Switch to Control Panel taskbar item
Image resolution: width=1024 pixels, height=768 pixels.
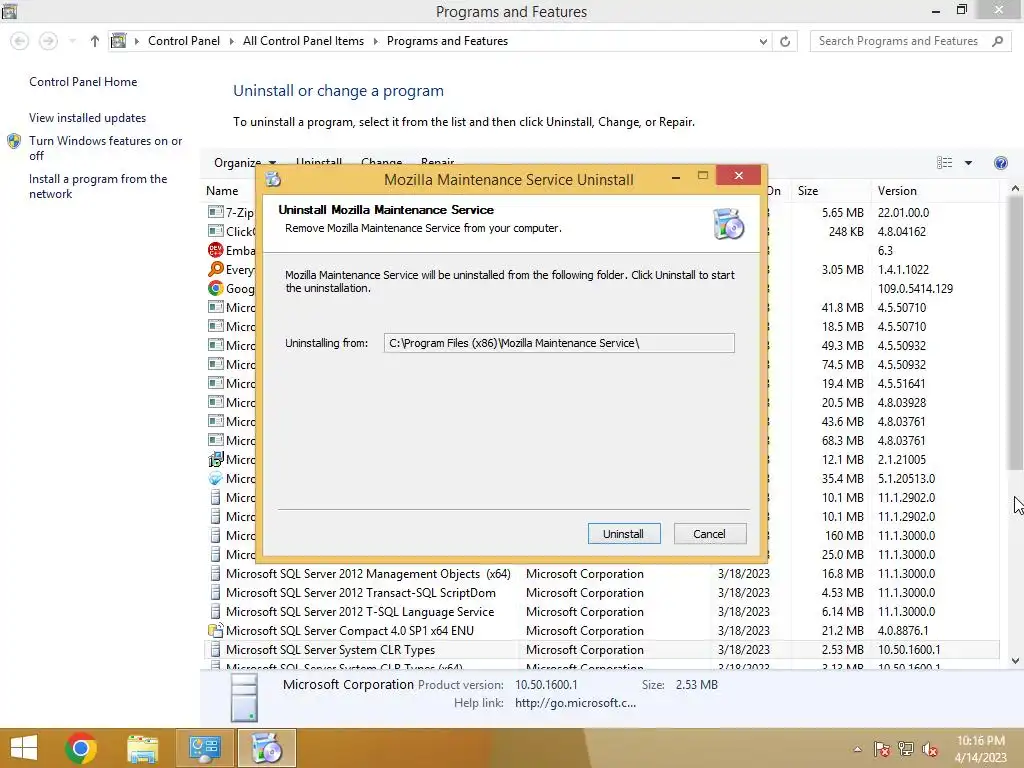[x=204, y=748]
